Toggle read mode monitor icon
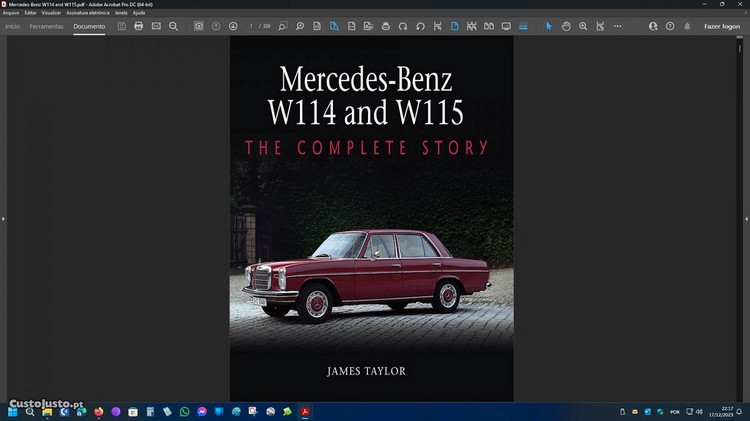Image resolution: width=750 pixels, height=421 pixels. pyautogui.click(x=506, y=26)
